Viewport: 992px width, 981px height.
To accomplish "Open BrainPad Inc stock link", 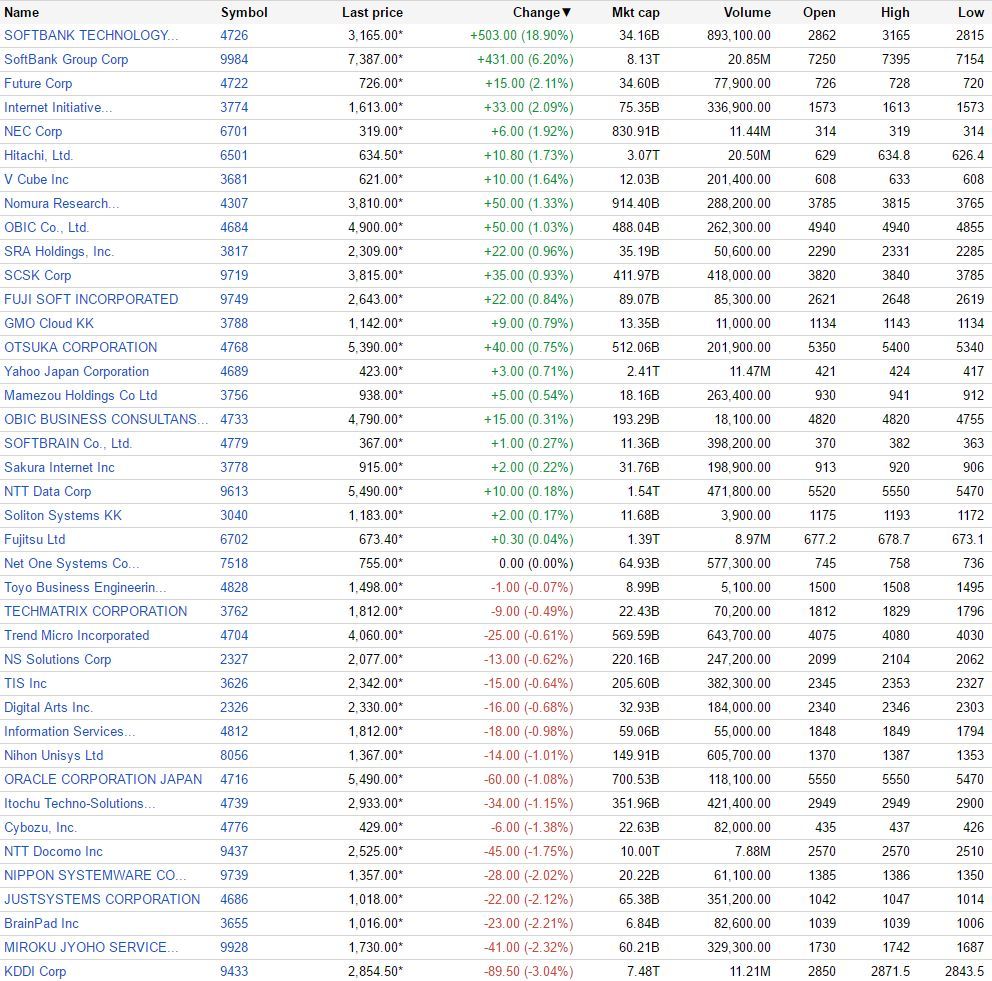I will pos(41,923).
